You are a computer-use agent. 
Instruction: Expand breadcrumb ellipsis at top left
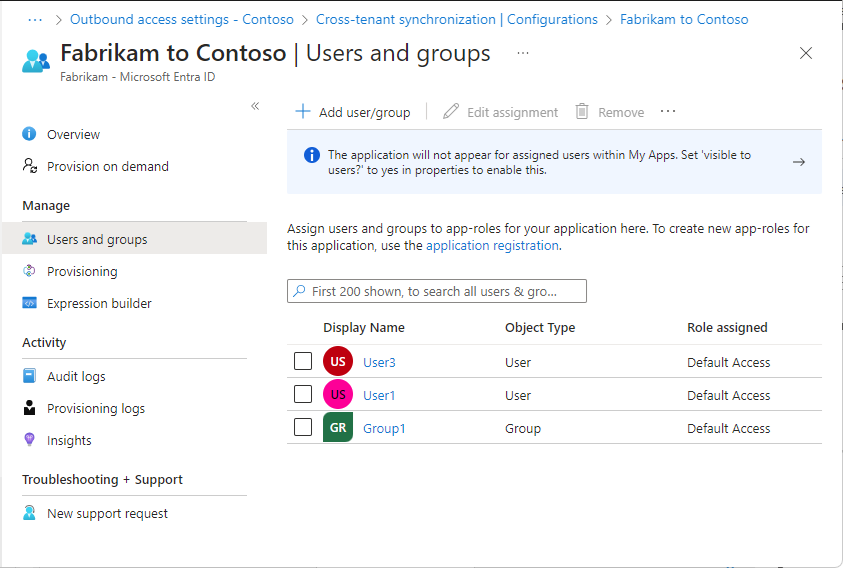pos(35,19)
